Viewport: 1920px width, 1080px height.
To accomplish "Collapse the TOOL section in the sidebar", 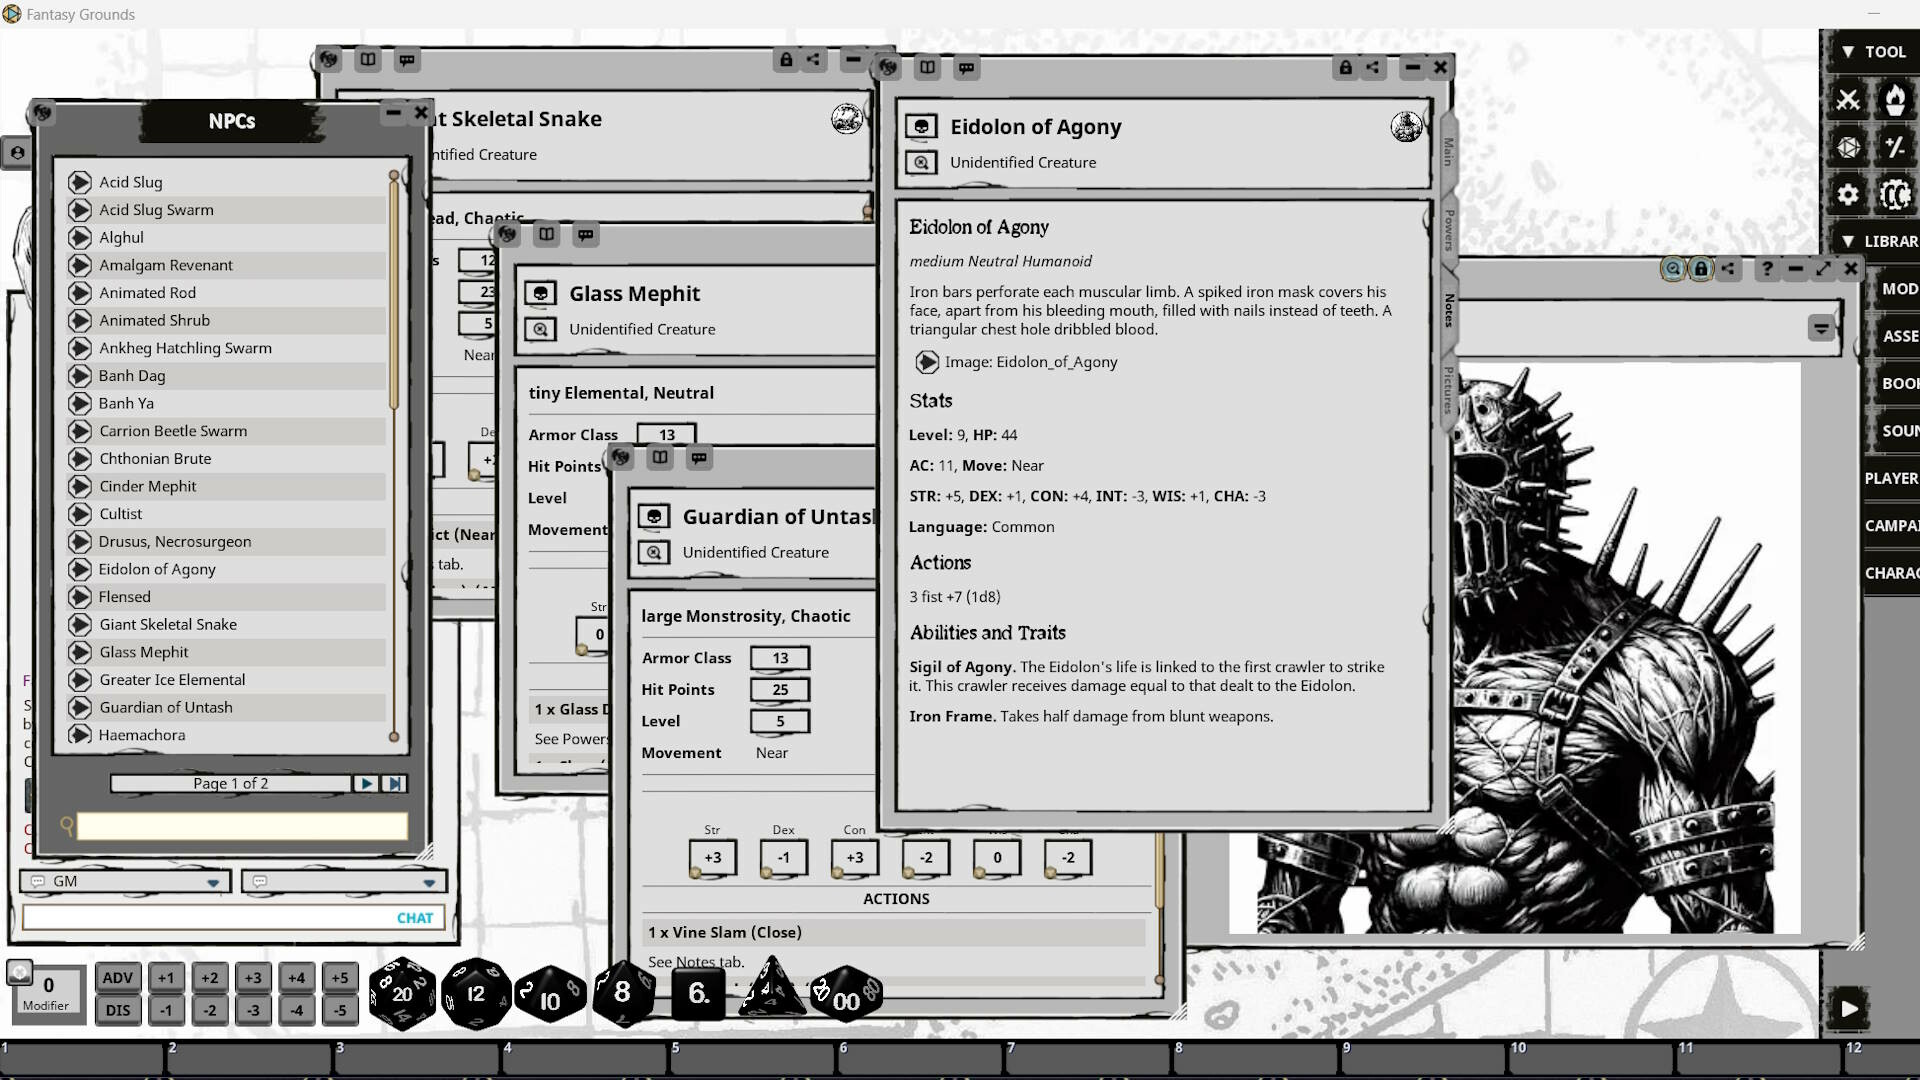I will (1849, 51).
